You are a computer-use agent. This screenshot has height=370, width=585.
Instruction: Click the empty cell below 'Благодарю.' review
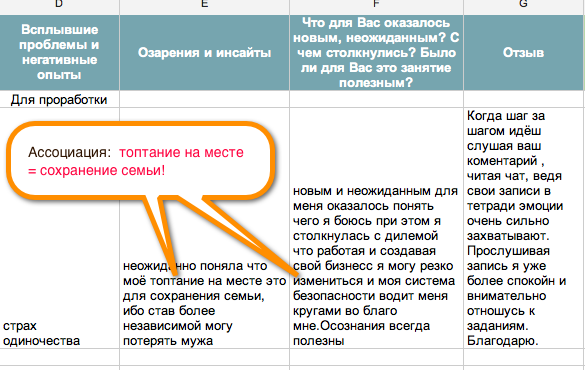(523, 357)
